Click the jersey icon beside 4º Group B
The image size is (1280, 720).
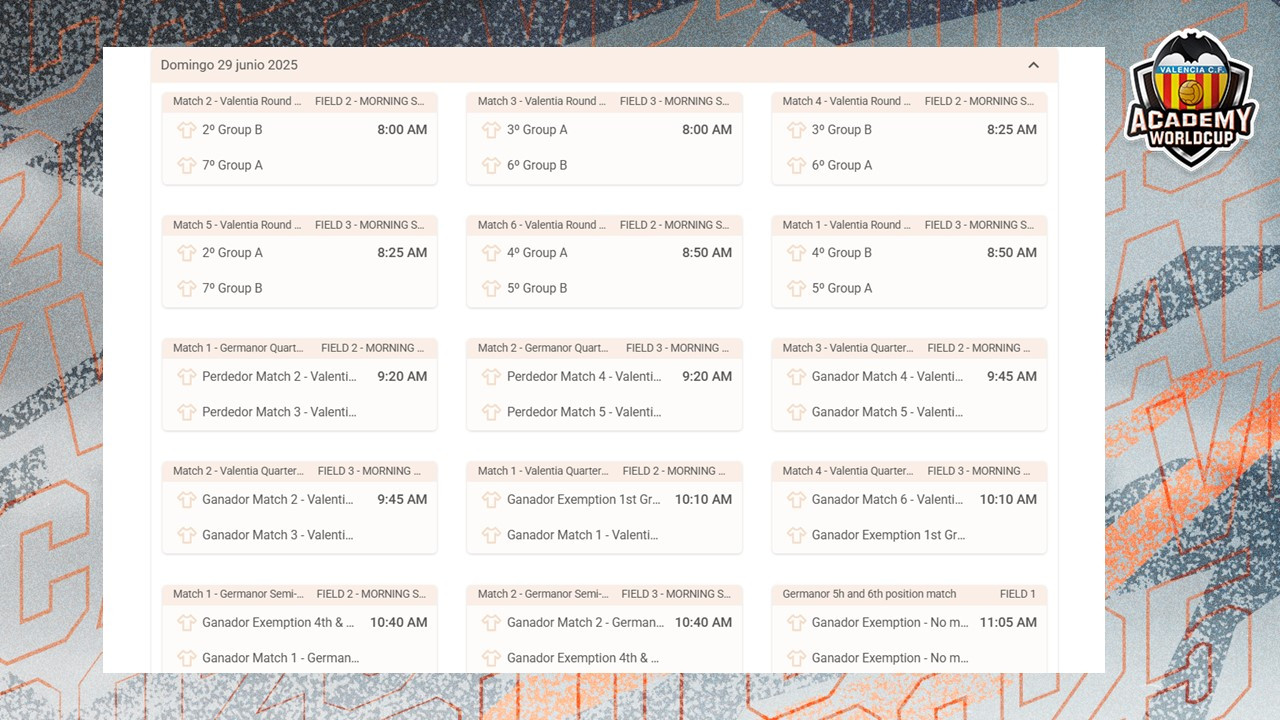pyautogui.click(x=796, y=253)
